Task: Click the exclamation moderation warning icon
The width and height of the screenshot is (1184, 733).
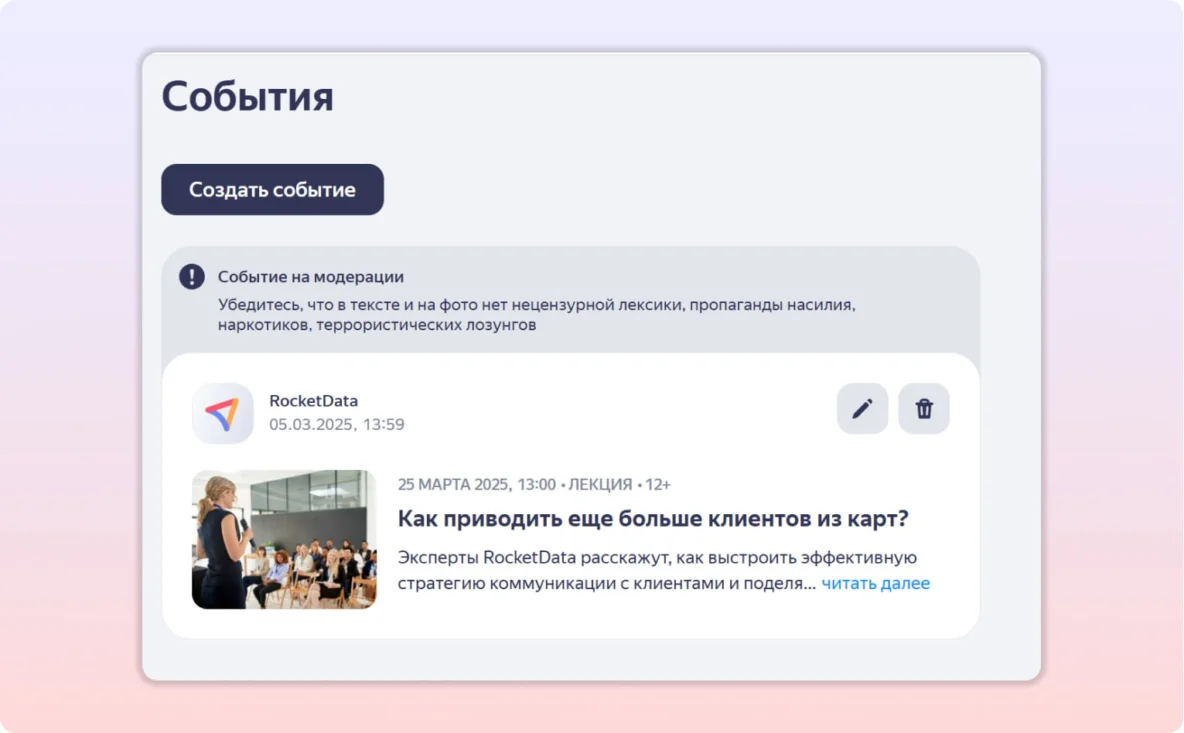Action: click(192, 276)
